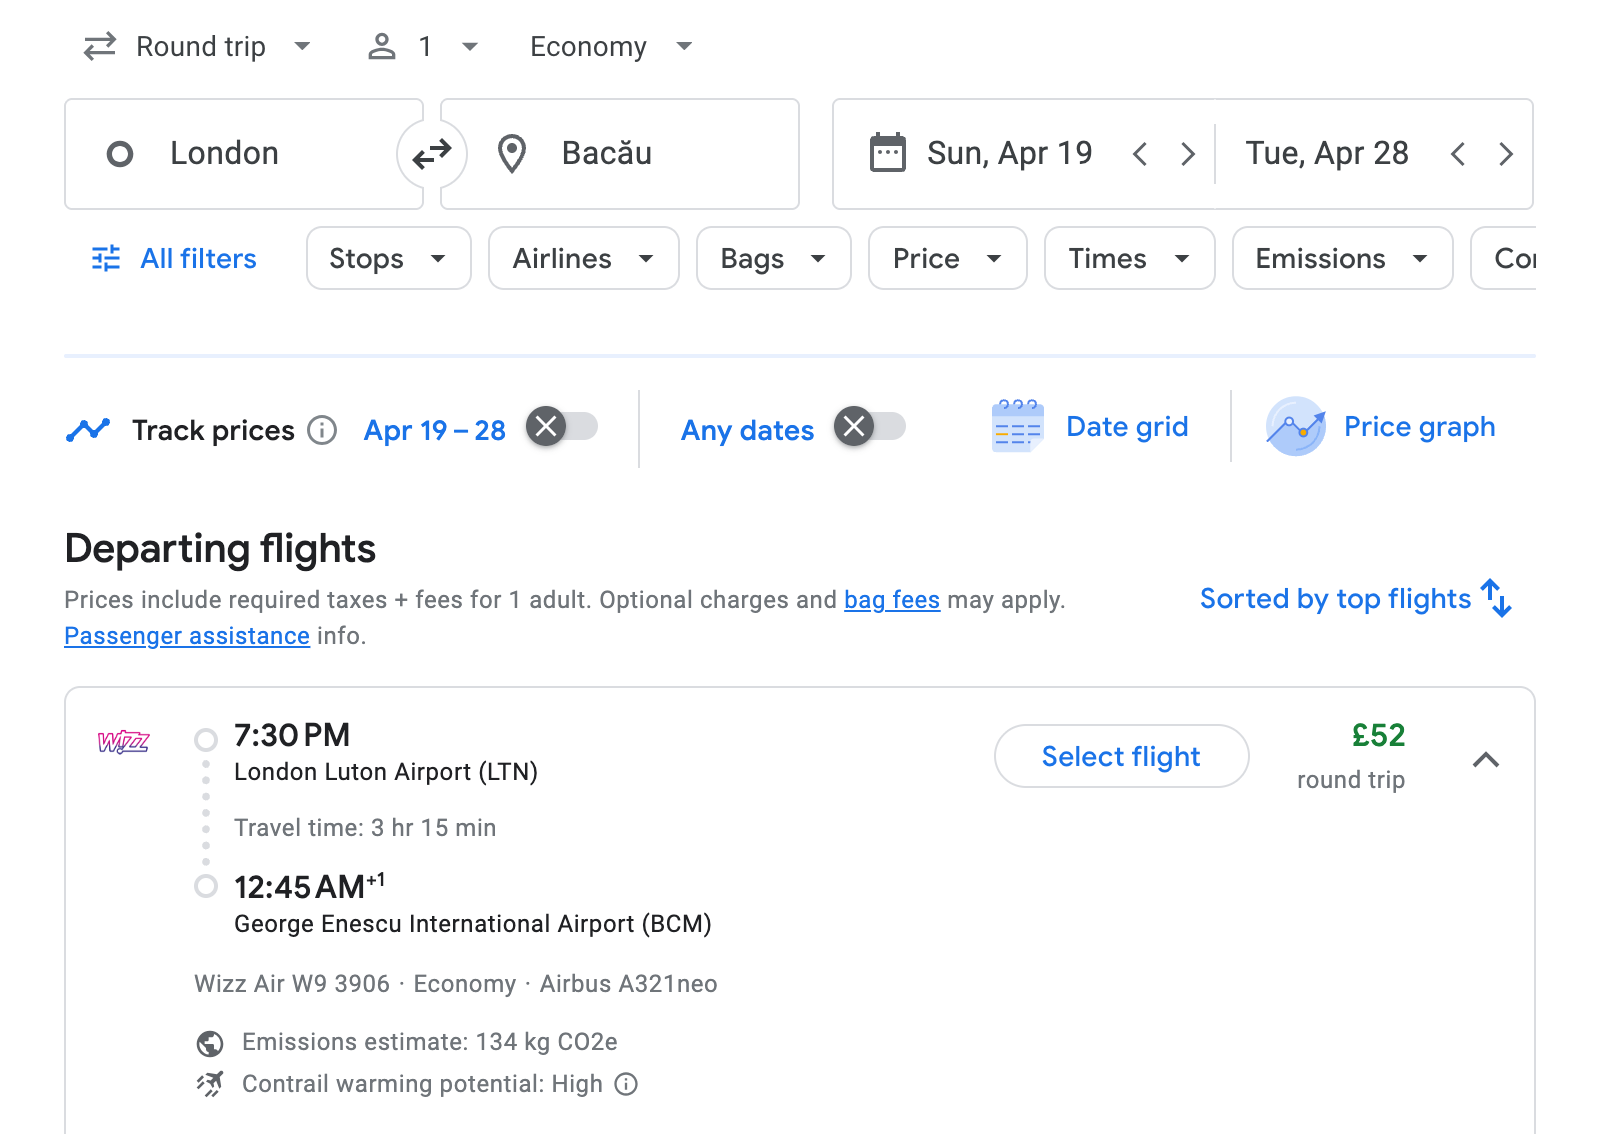Dismiss the Apr 19 – 28 tracking chip
1600x1134 pixels.
[546, 426]
